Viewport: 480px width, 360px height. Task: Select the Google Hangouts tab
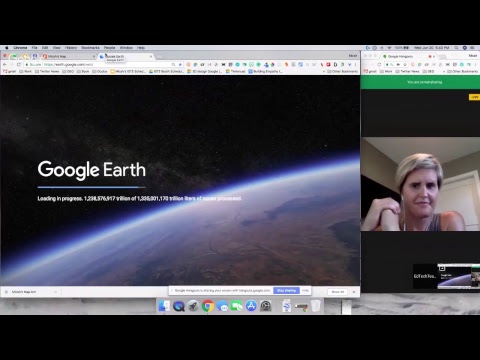pos(407,56)
